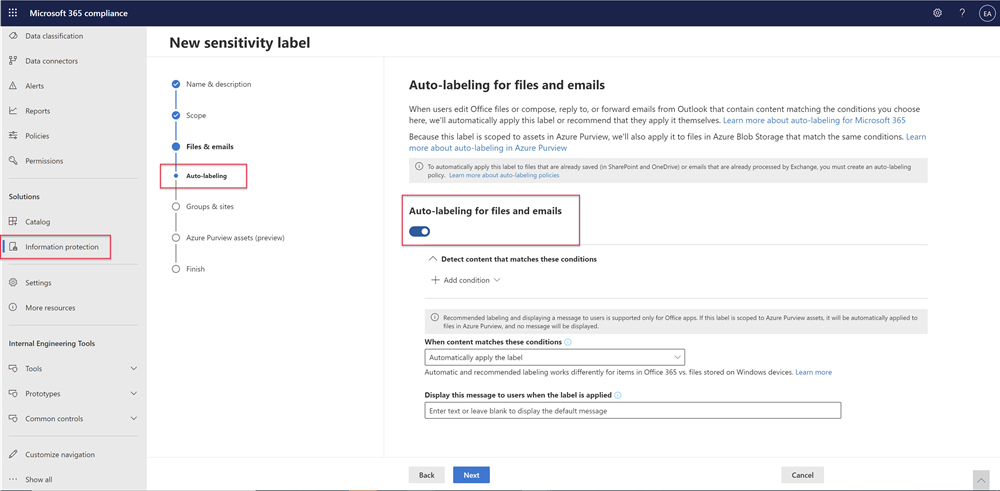Click the Information protection lock icon
Screen dimensions: 1000x491
[13, 247]
